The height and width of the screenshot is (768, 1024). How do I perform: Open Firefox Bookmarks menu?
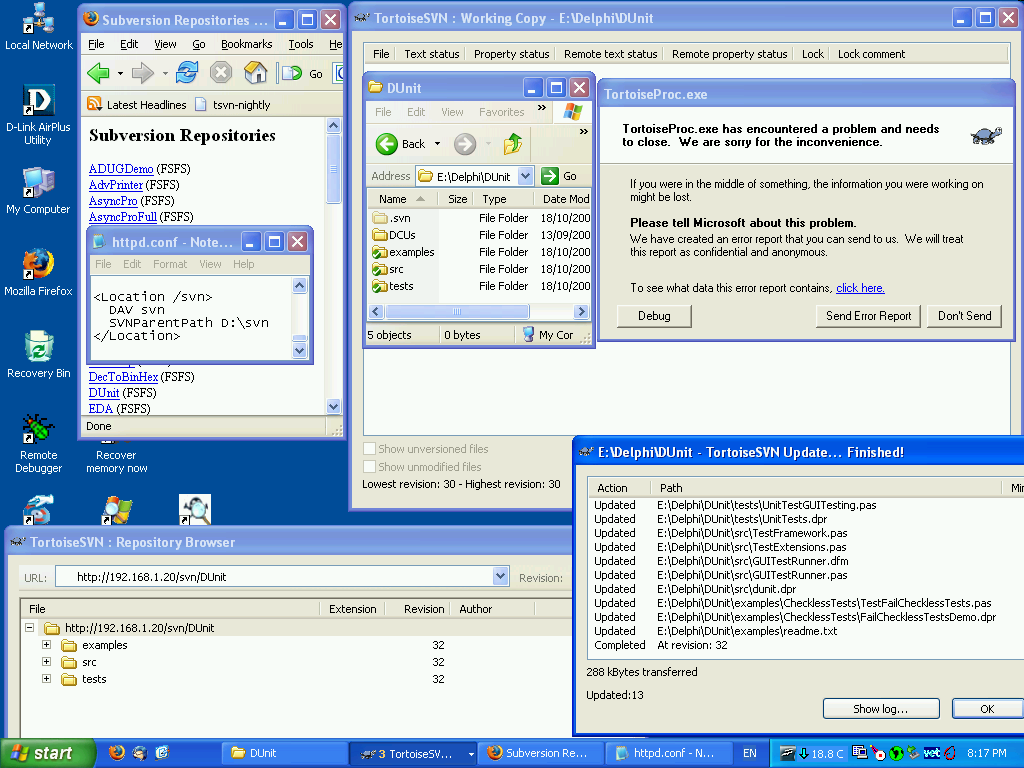(246, 44)
